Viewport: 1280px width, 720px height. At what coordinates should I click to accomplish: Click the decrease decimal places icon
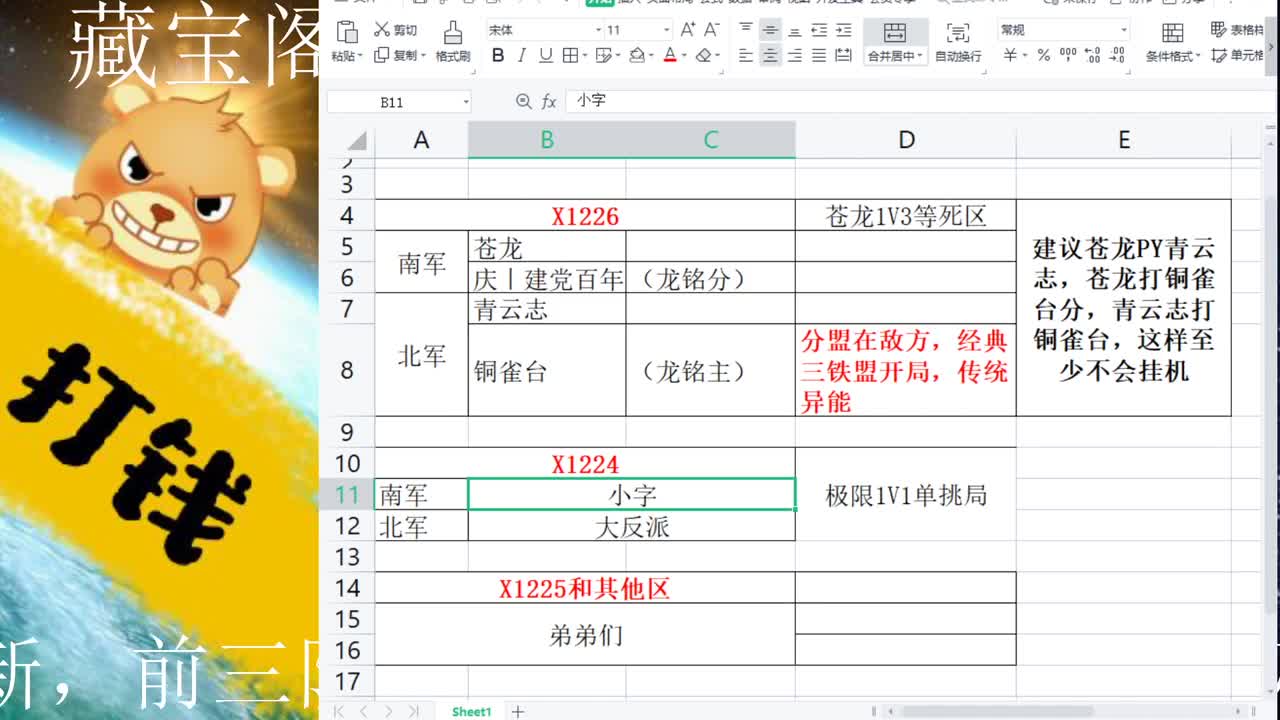tap(1117, 56)
